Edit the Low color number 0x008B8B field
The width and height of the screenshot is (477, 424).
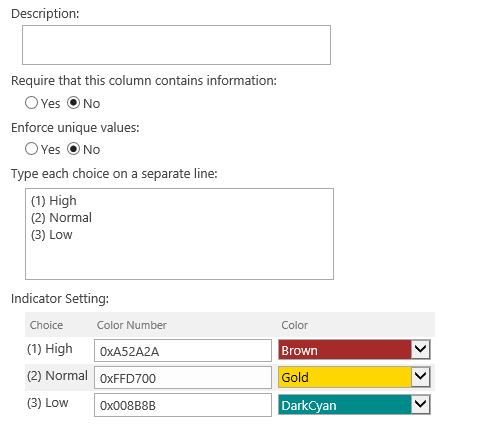point(183,405)
